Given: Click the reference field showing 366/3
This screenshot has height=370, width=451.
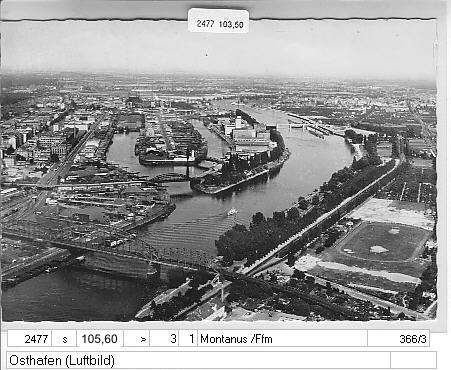Looking at the screenshot, I should point(398,339).
